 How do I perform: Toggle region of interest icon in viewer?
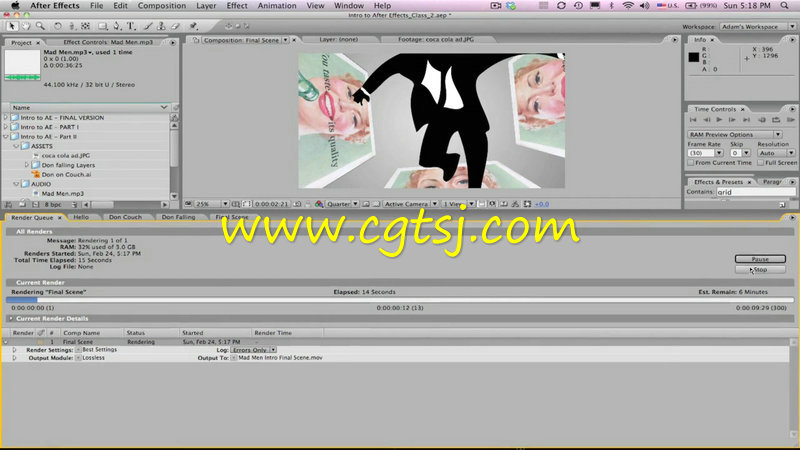[365, 204]
